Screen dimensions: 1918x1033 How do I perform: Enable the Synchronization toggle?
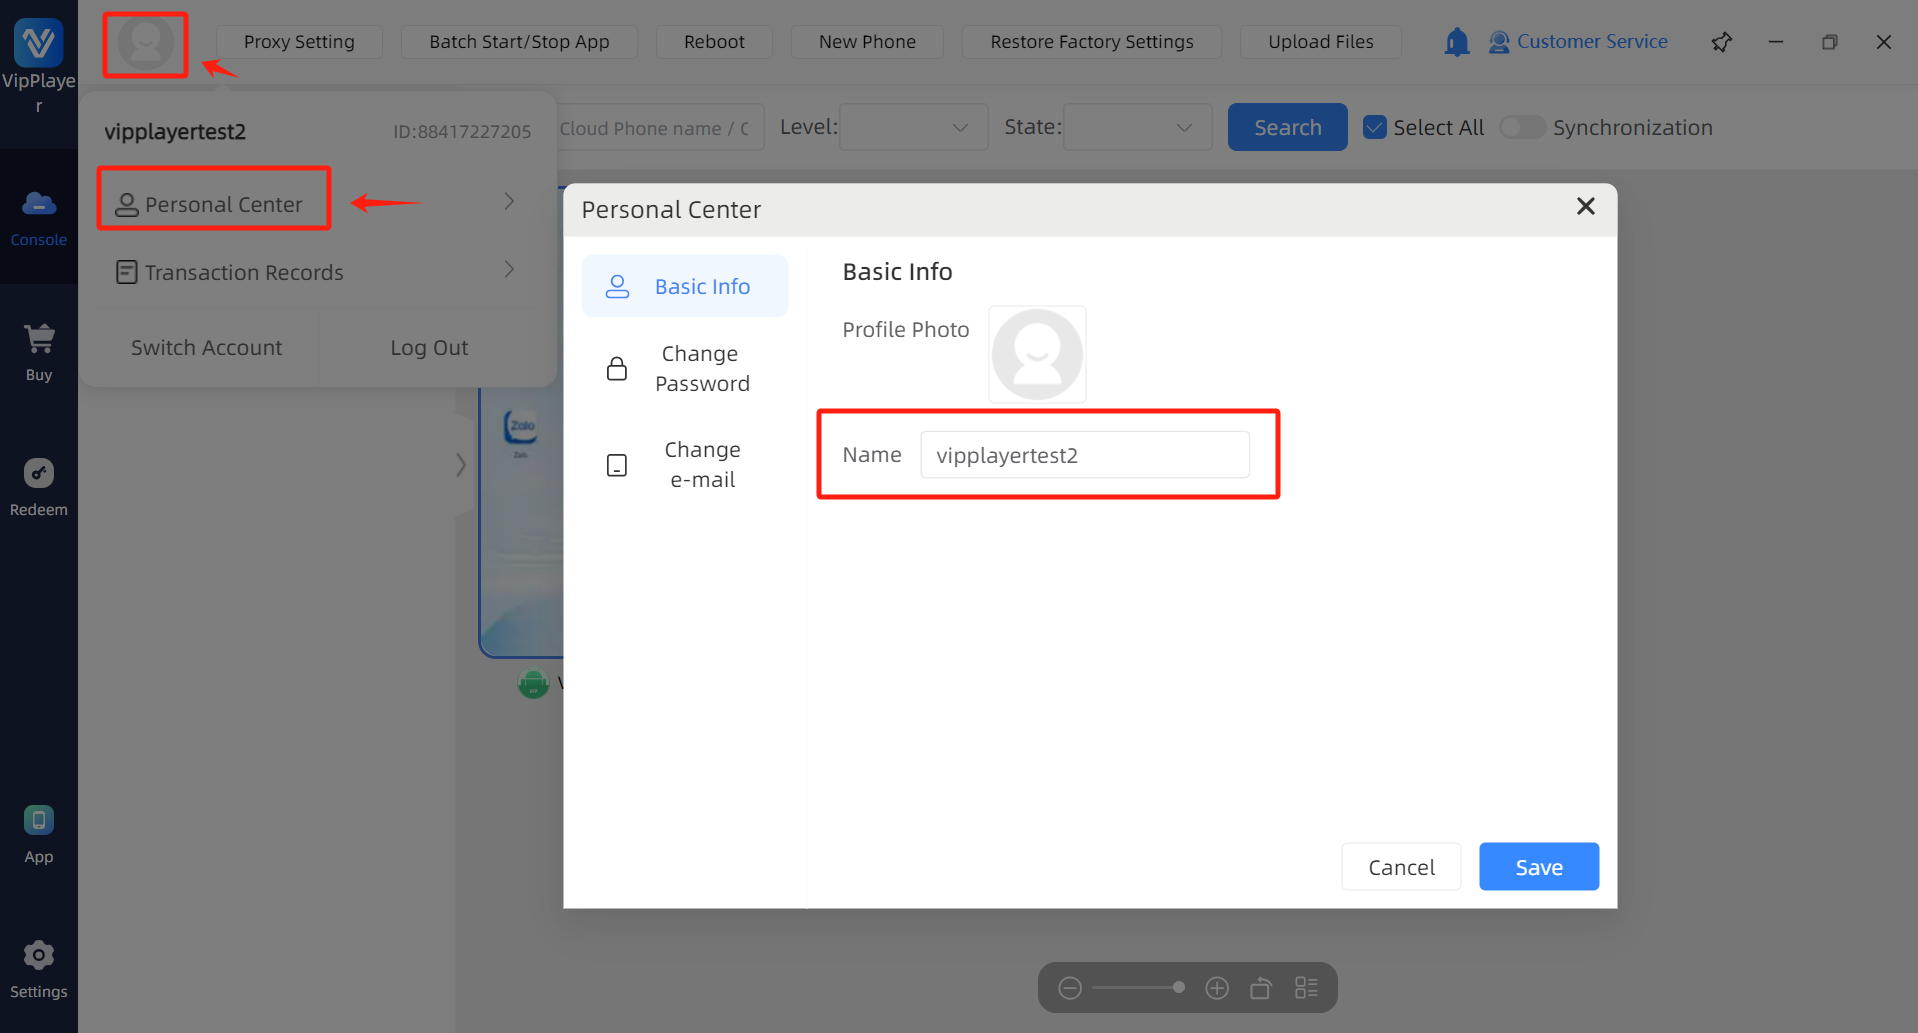click(x=1522, y=127)
